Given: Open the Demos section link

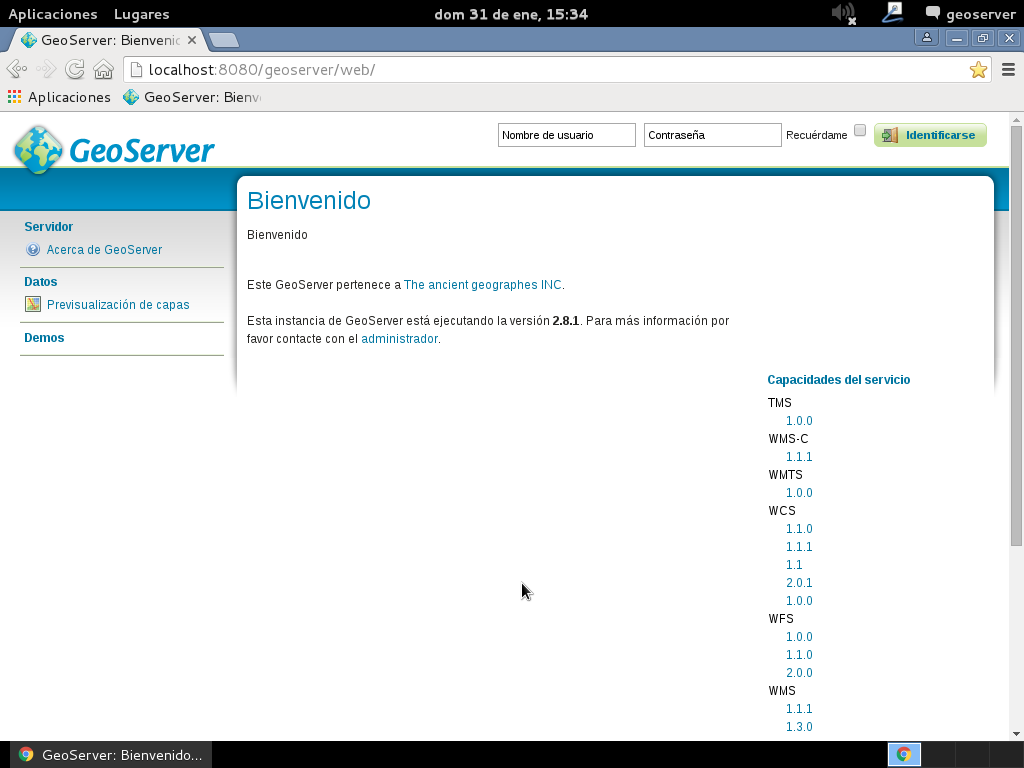Looking at the screenshot, I should pos(44,338).
